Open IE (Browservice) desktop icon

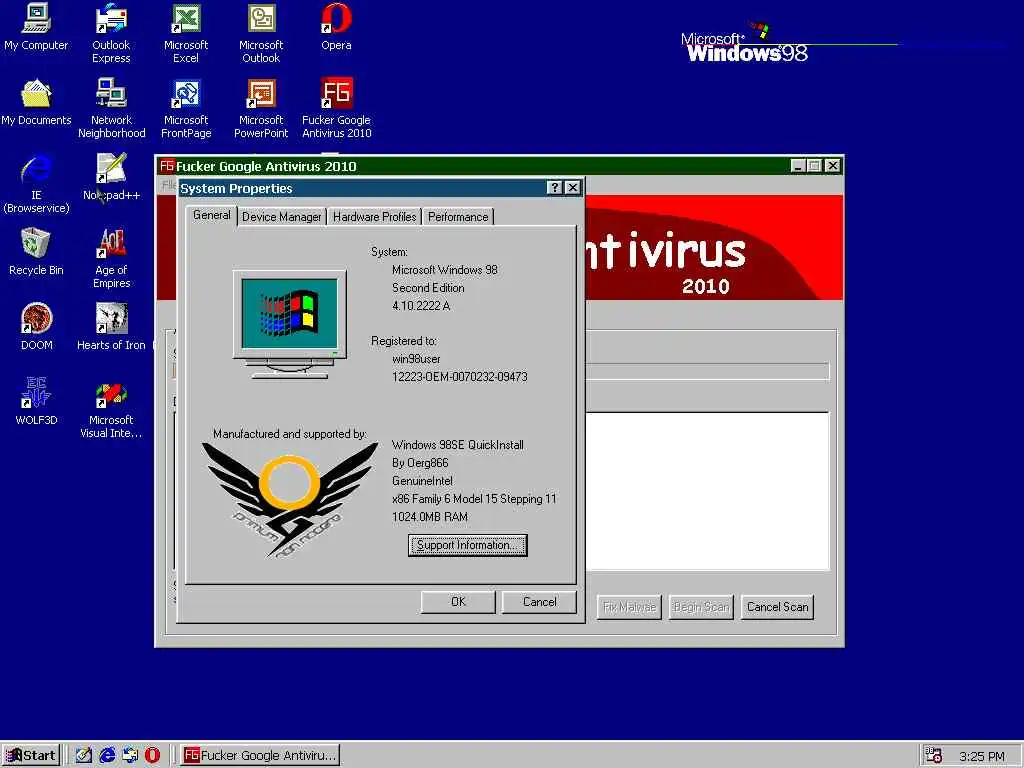coord(36,183)
